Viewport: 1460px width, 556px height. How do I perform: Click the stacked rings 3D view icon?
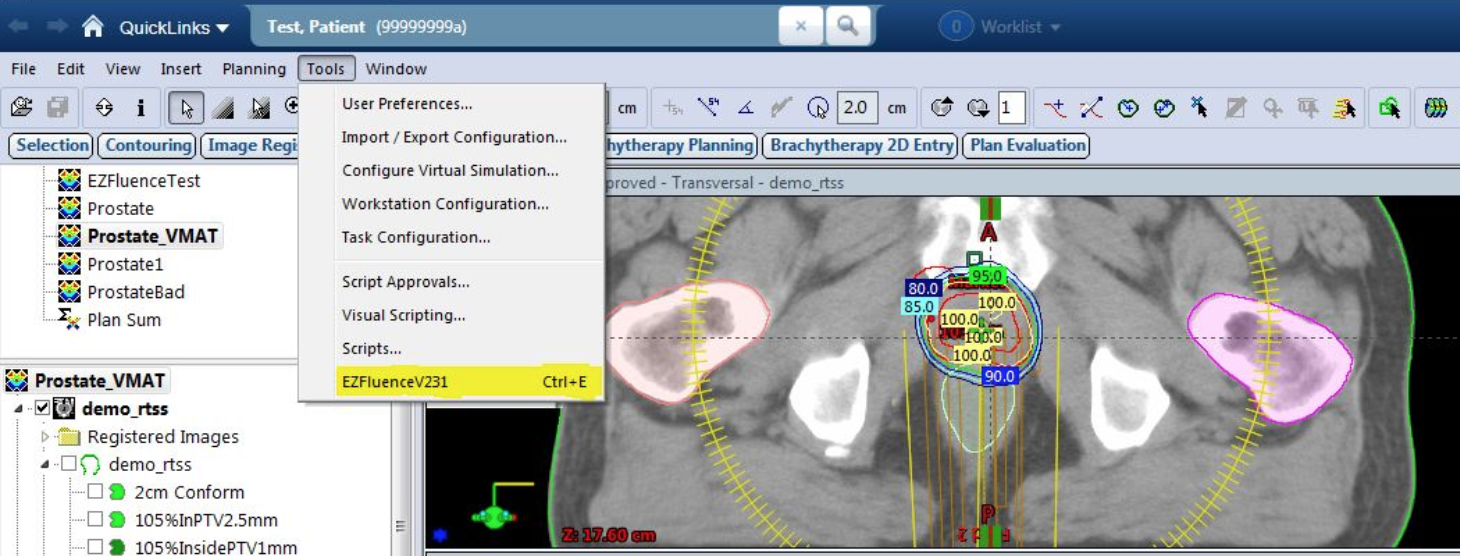point(1436,107)
